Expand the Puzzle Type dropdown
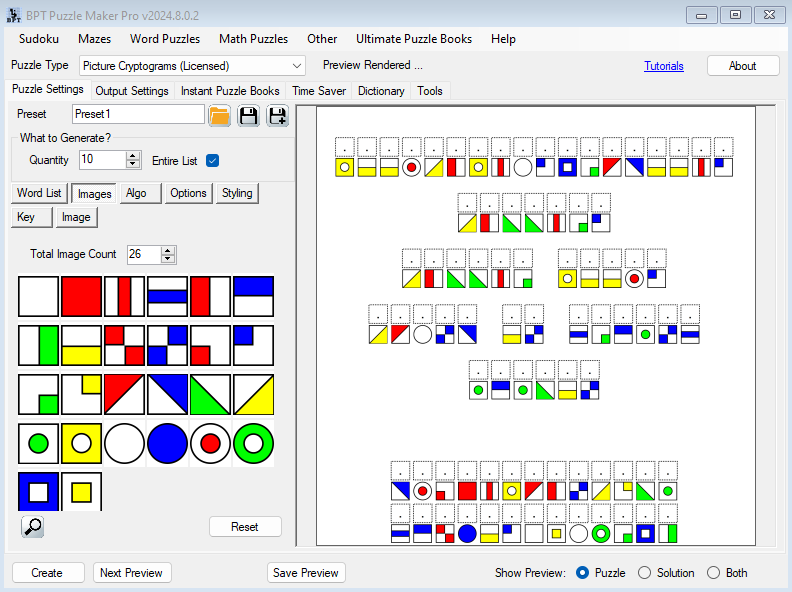This screenshot has width=792, height=592. tap(296, 66)
